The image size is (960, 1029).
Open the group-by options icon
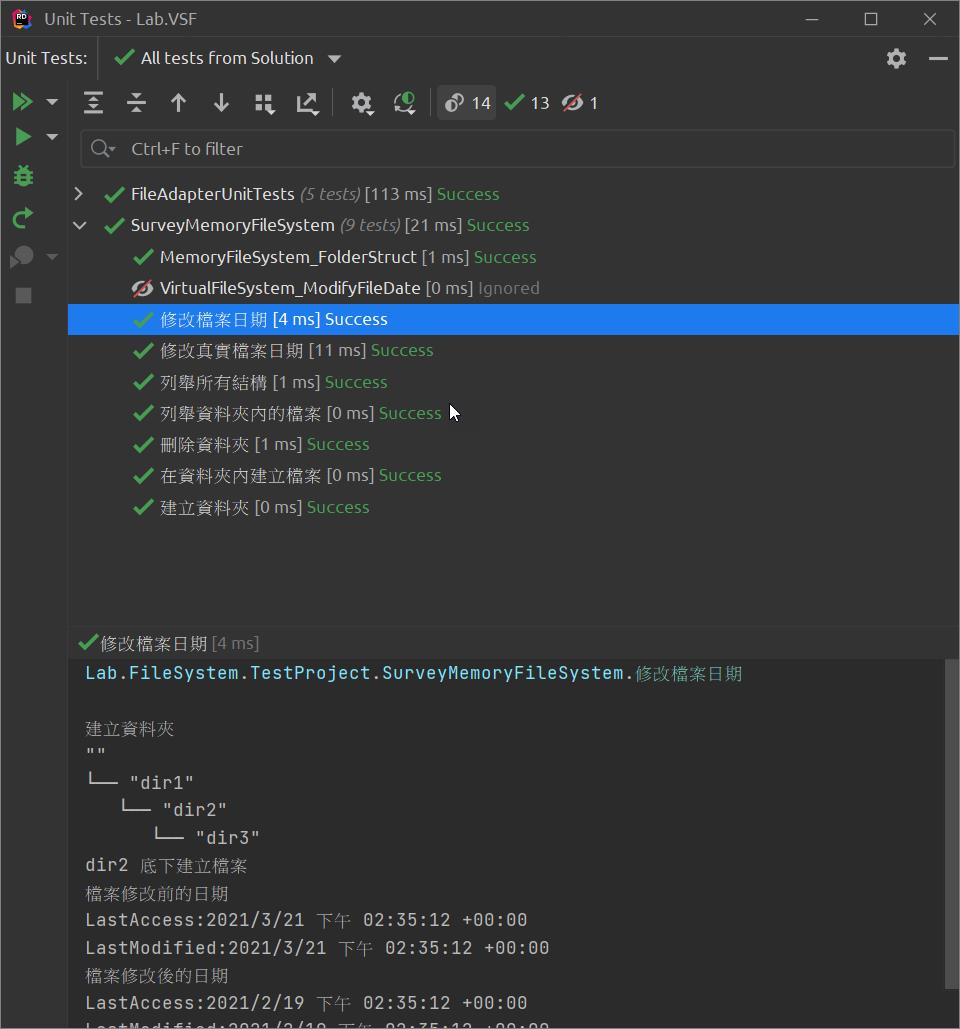point(264,104)
